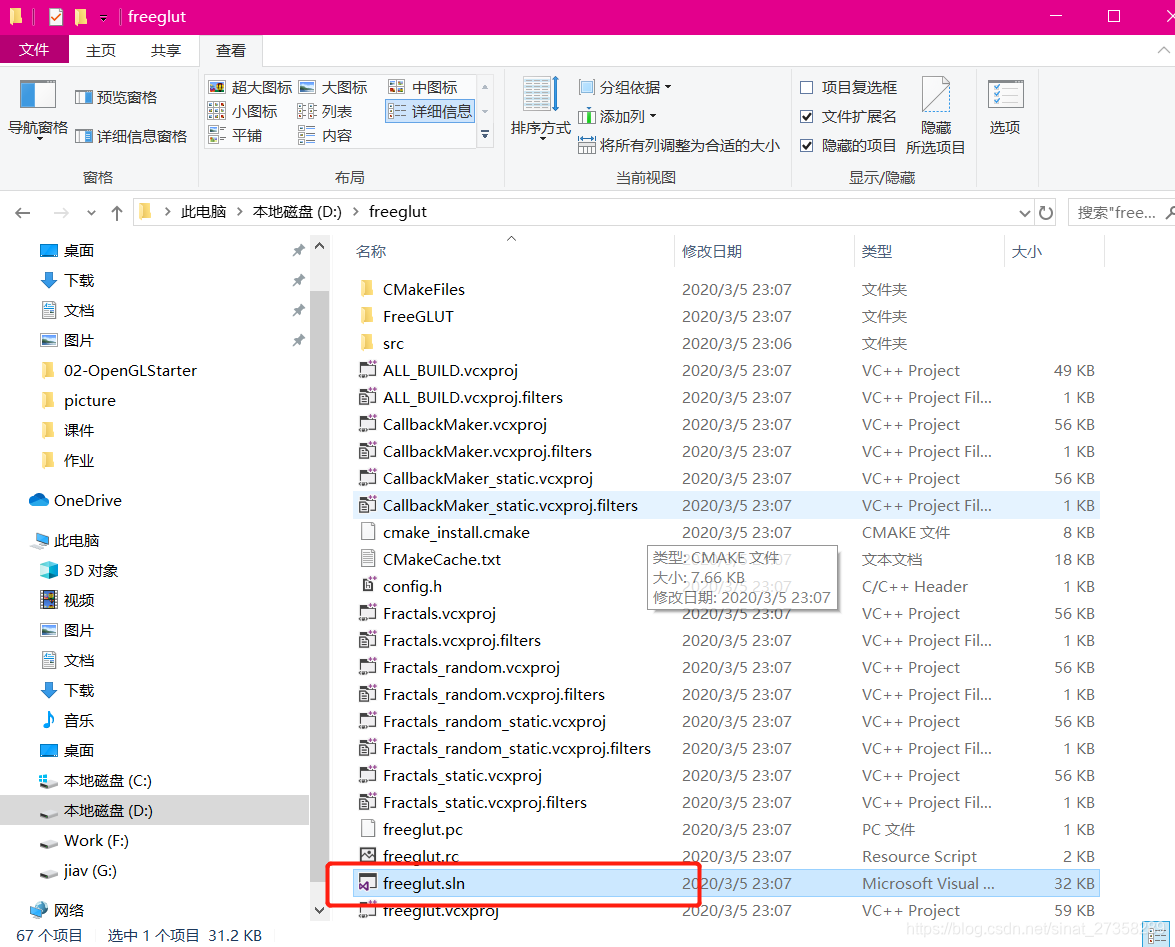
Task: Open Network in navigation pane
Action: [57, 910]
